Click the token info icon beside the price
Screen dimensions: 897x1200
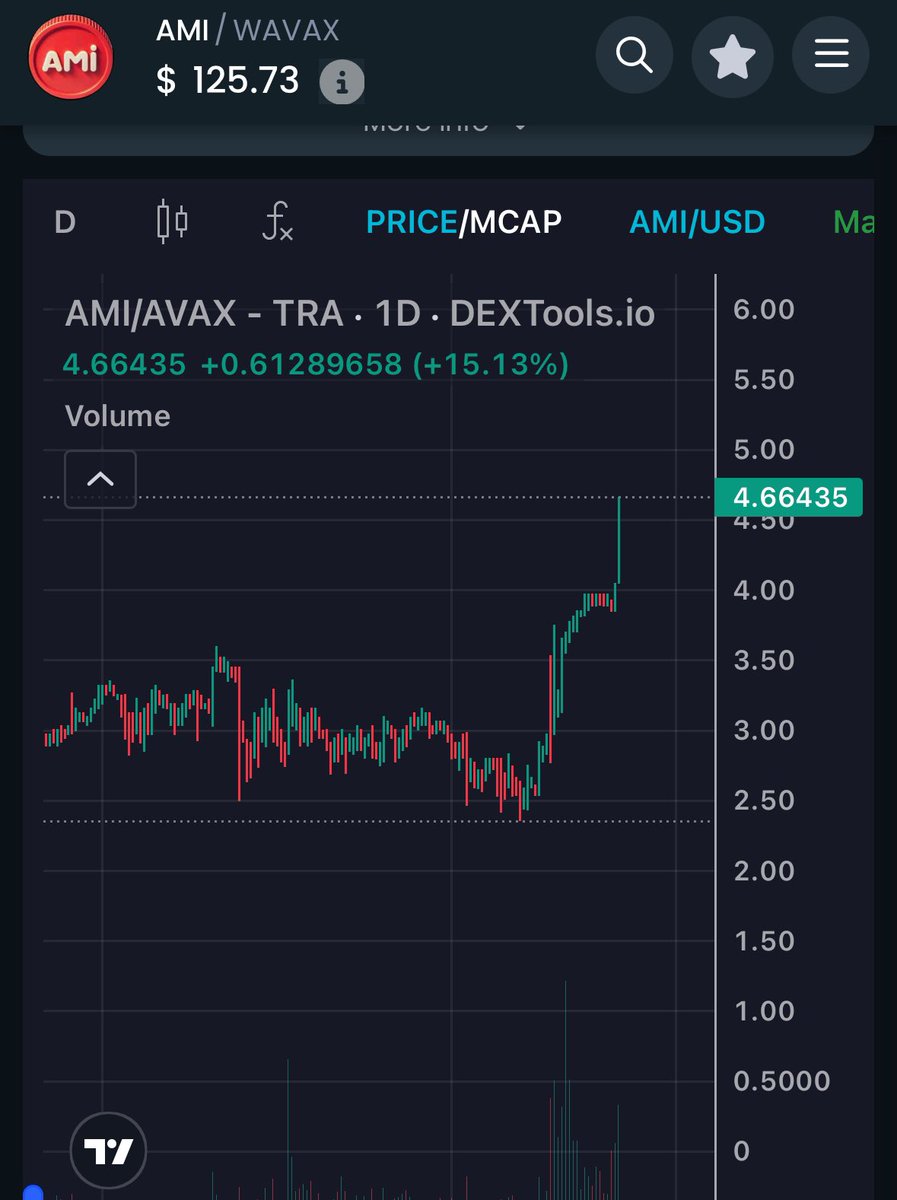pos(341,82)
